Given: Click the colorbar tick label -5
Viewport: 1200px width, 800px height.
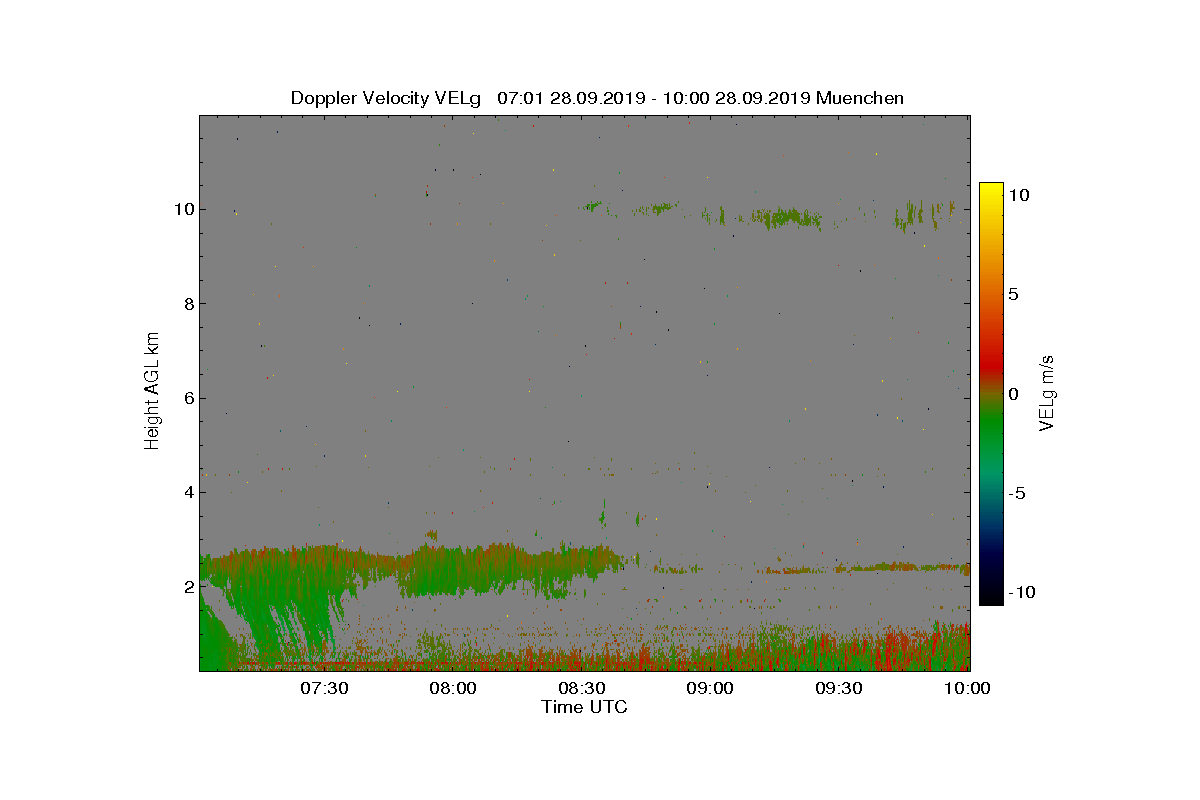Looking at the screenshot, I should [x=1017, y=493].
